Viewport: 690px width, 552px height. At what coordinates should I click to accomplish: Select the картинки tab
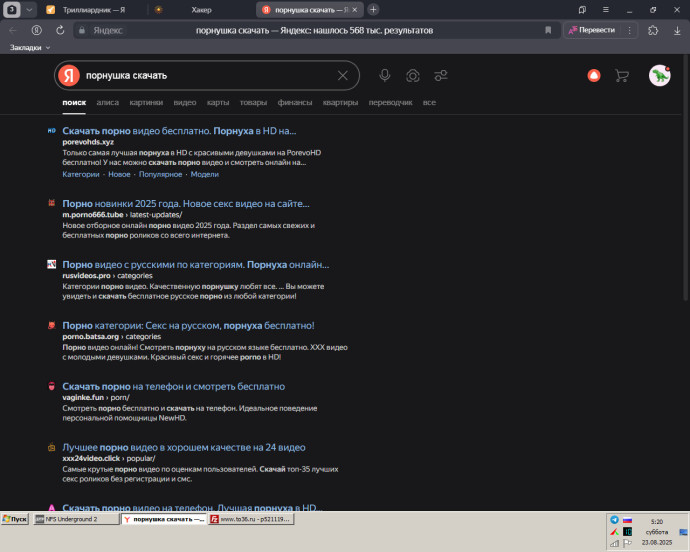click(146, 102)
